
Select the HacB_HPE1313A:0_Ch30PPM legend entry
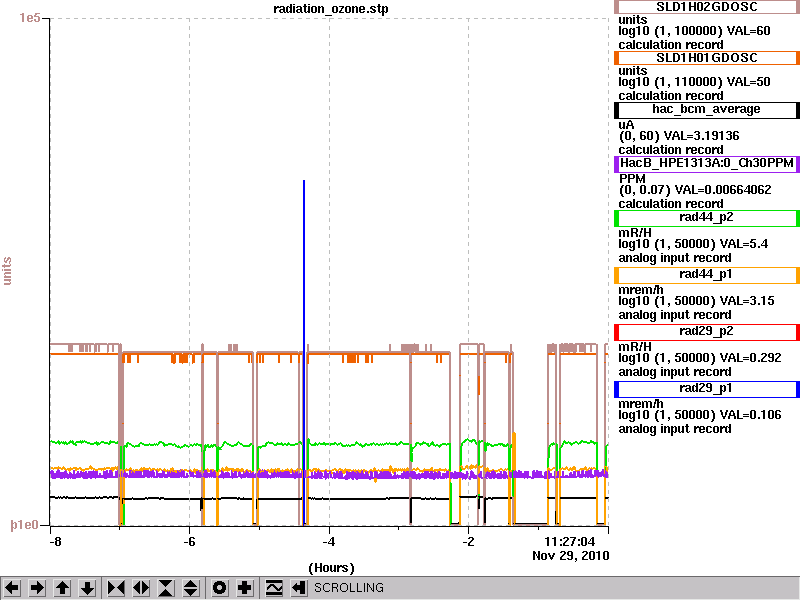[x=707, y=164]
